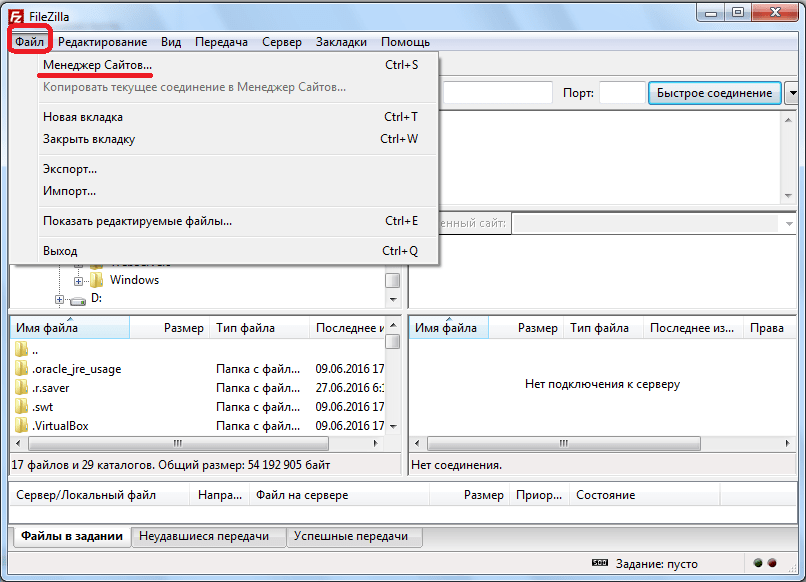The height and width of the screenshot is (582, 806).
Task: Click the .r.saver folder icon
Action: pyautogui.click(x=22, y=388)
